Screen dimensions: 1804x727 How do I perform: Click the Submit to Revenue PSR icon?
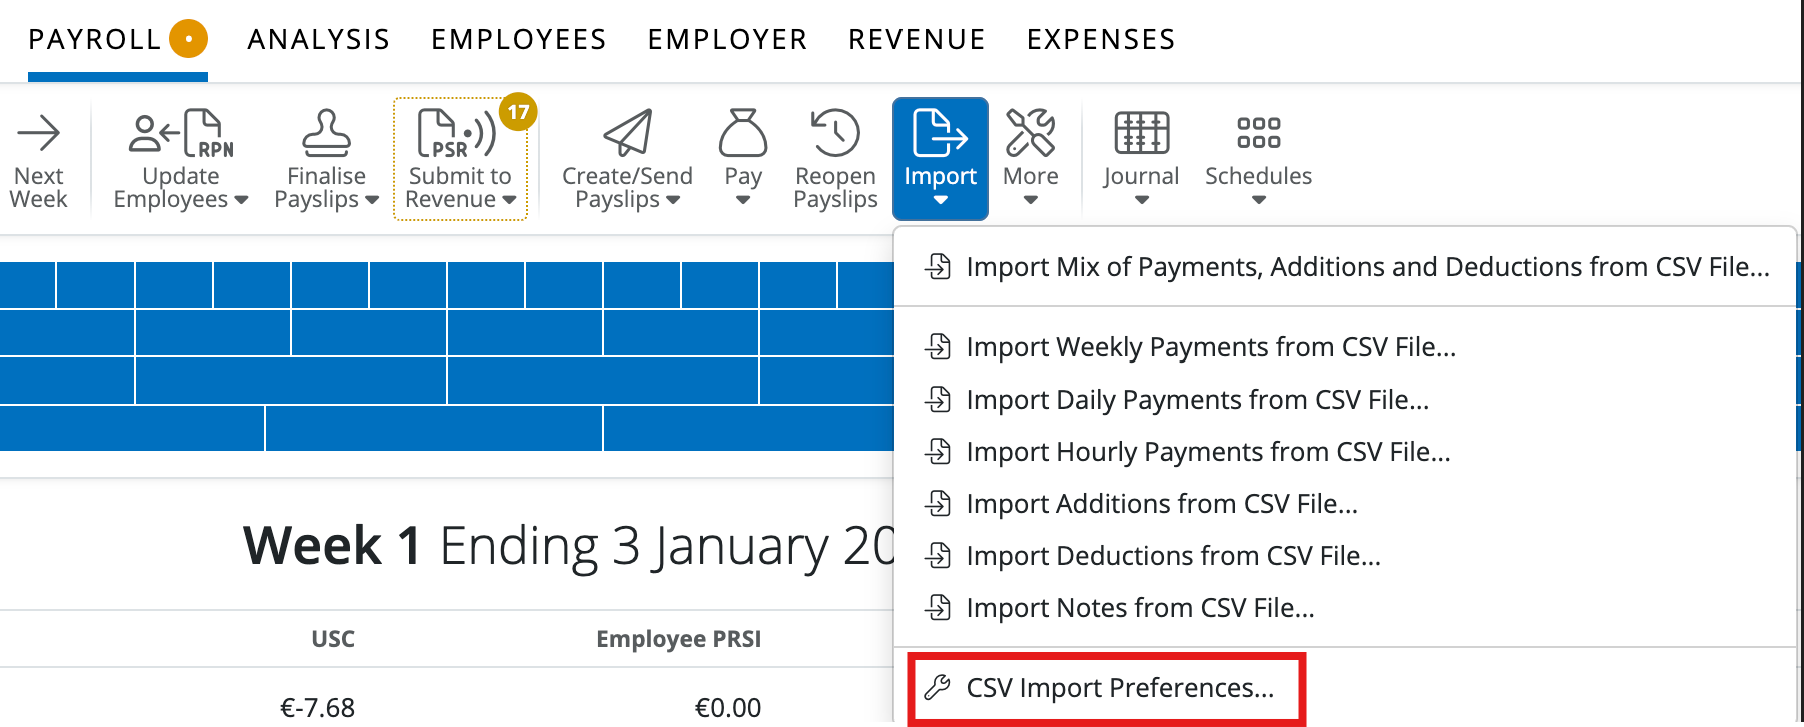450,135
